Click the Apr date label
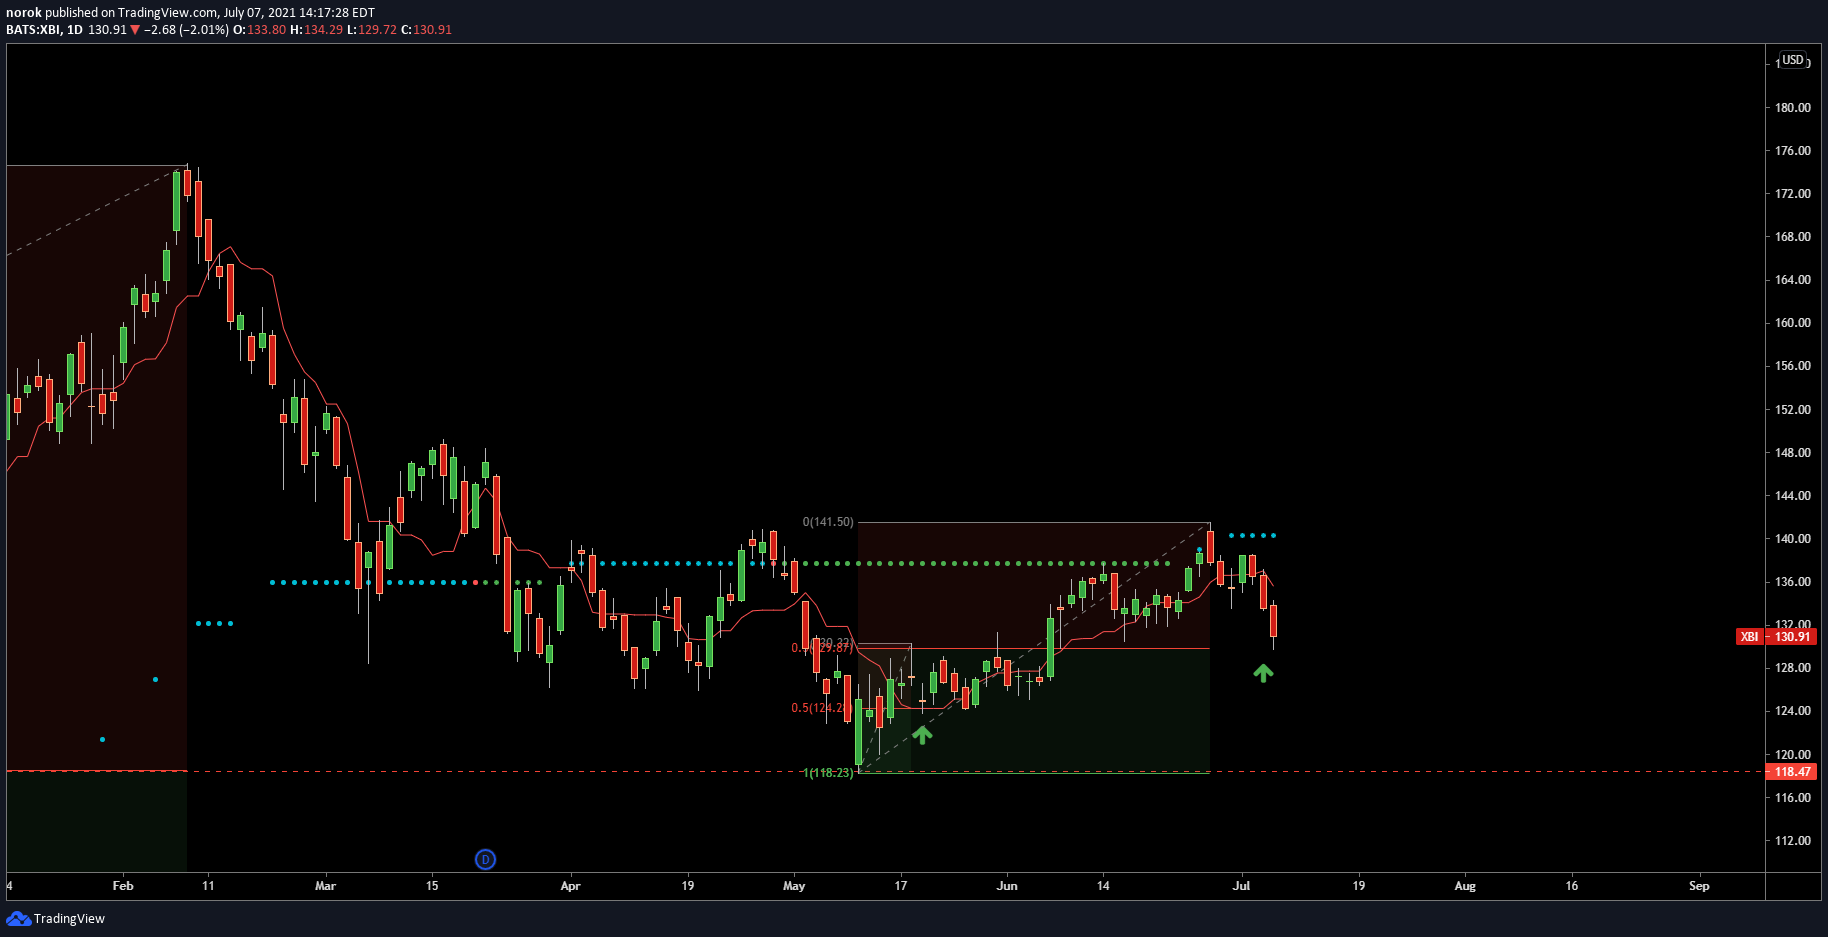 pos(570,885)
